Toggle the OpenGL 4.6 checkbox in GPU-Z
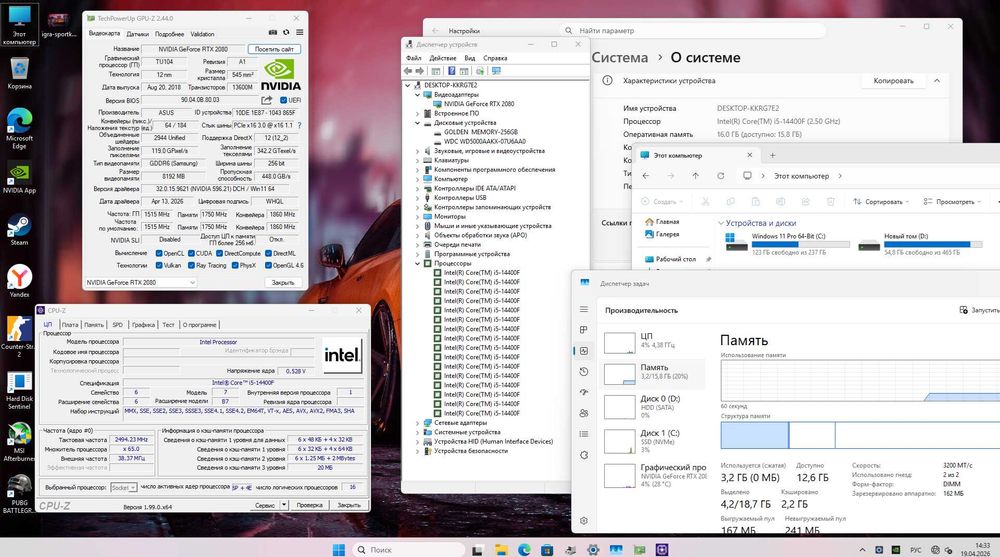Image resolution: width=1000 pixels, height=557 pixels. 268,265
